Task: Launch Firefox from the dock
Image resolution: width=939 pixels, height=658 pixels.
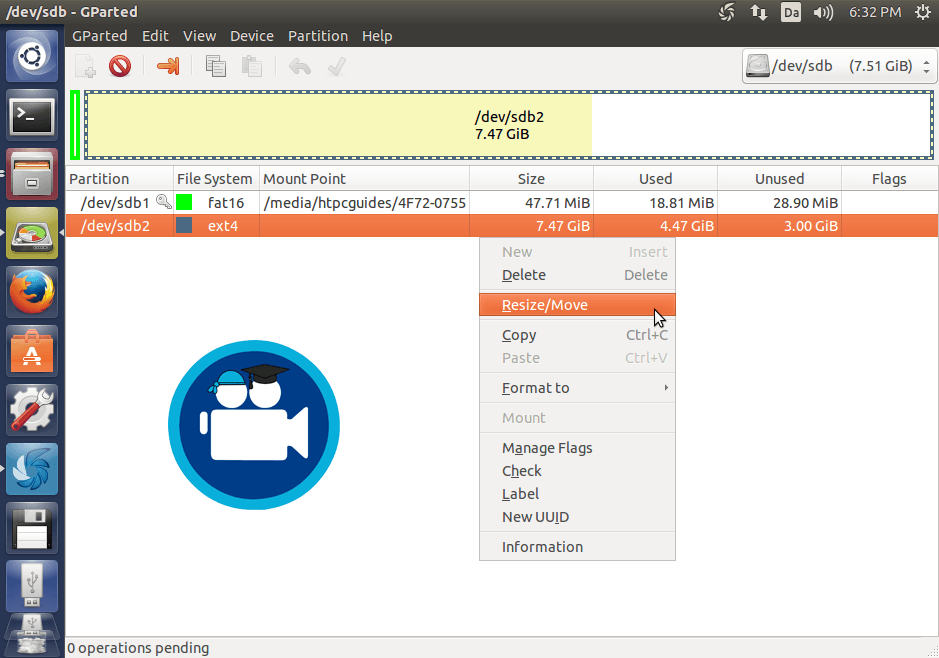Action: click(x=32, y=293)
